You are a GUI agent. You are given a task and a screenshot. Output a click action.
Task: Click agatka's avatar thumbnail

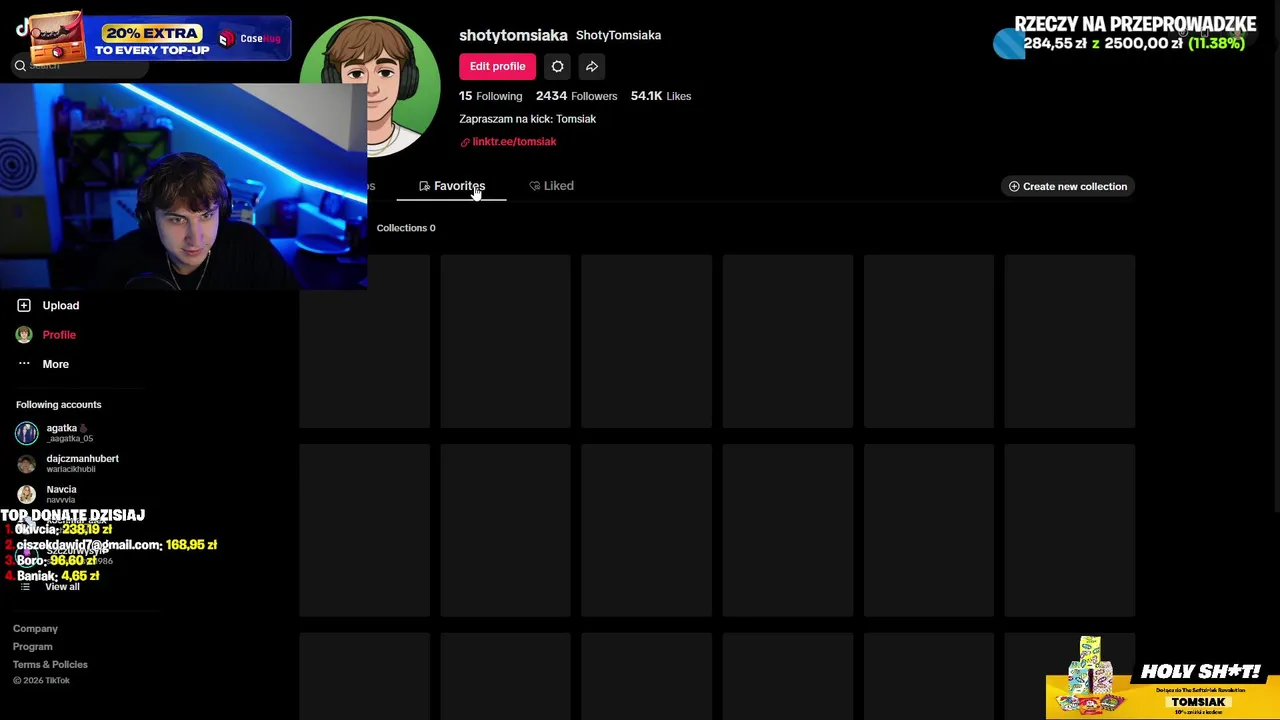tap(27, 433)
